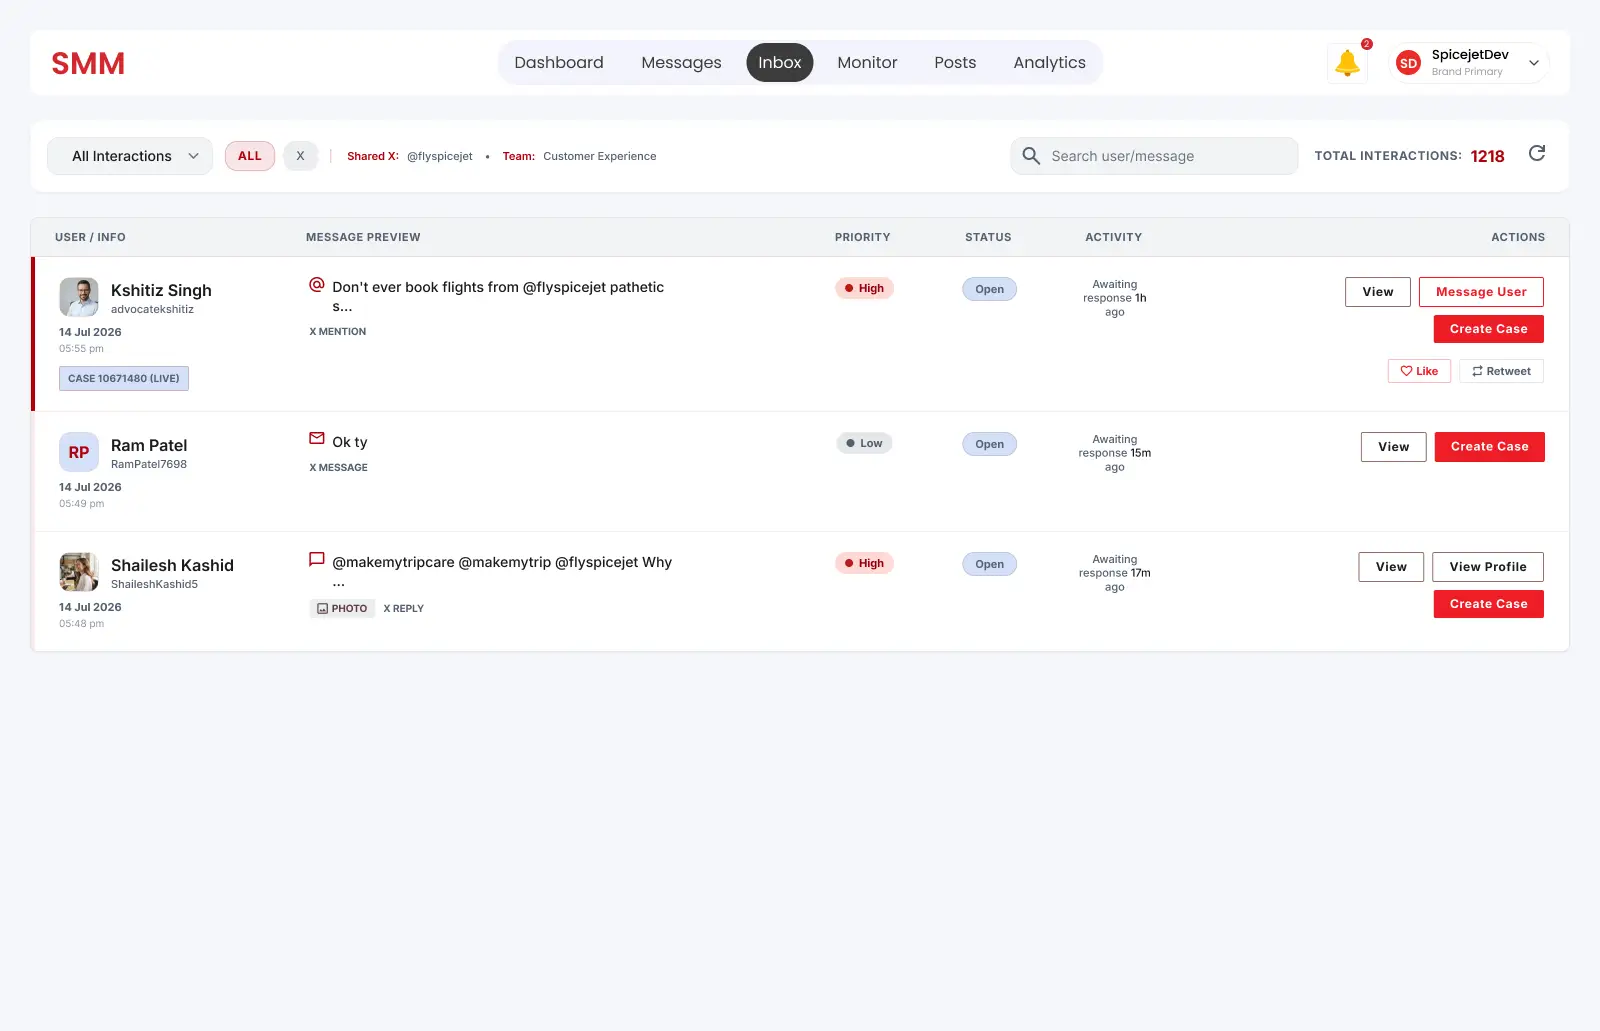Screen dimensions: 1600x1031
Task: Click the Open status badge for Ram Patel
Action: pyautogui.click(x=990, y=444)
